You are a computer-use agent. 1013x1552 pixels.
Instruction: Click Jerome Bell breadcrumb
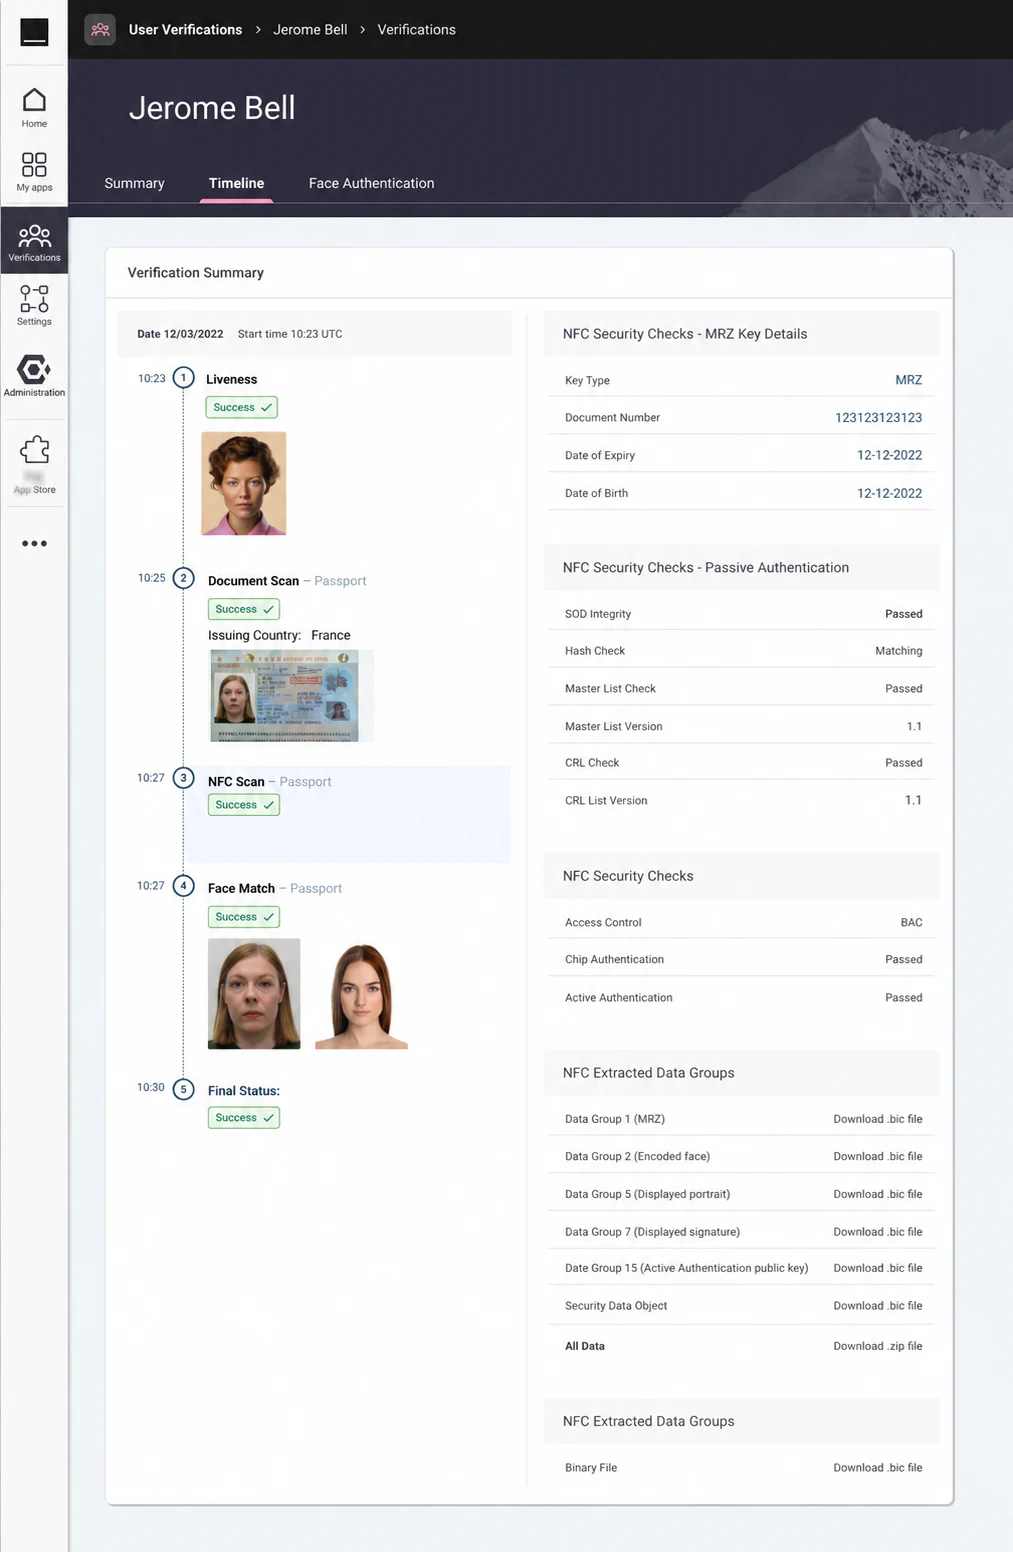pos(310,30)
